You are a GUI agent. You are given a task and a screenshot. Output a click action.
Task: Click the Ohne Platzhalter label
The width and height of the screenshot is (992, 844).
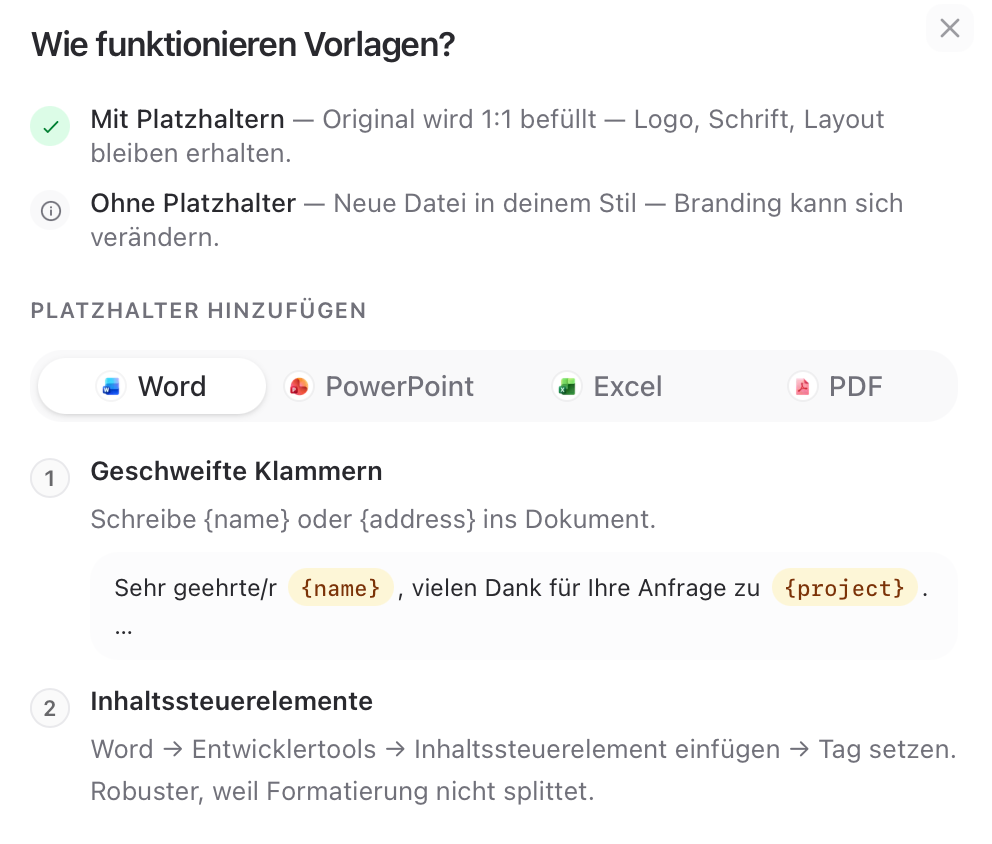(194, 203)
